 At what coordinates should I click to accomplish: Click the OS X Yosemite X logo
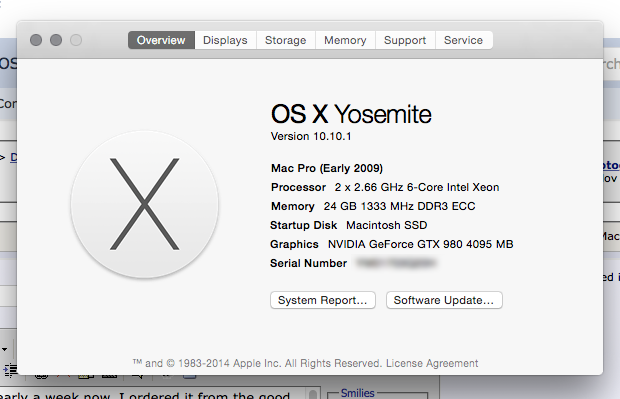pos(145,204)
